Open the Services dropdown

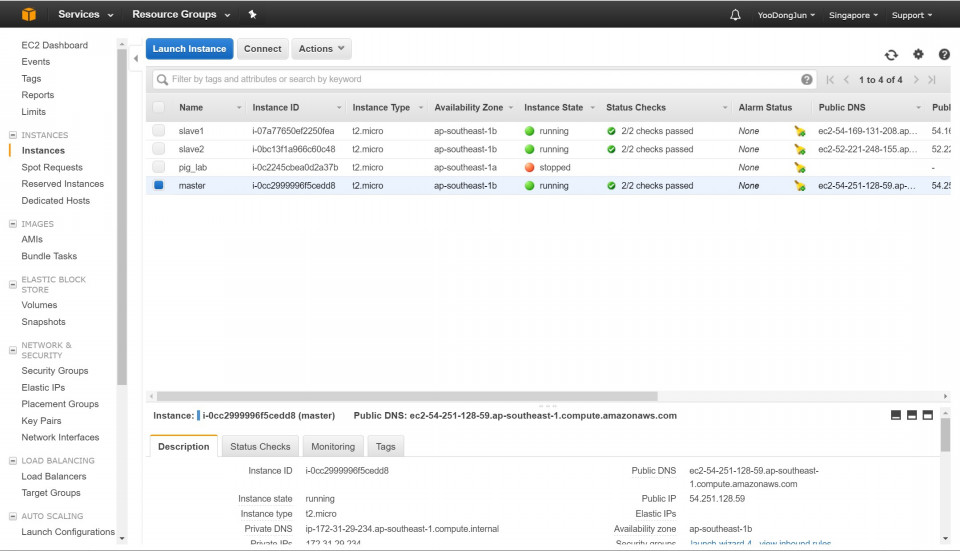[x=86, y=14]
